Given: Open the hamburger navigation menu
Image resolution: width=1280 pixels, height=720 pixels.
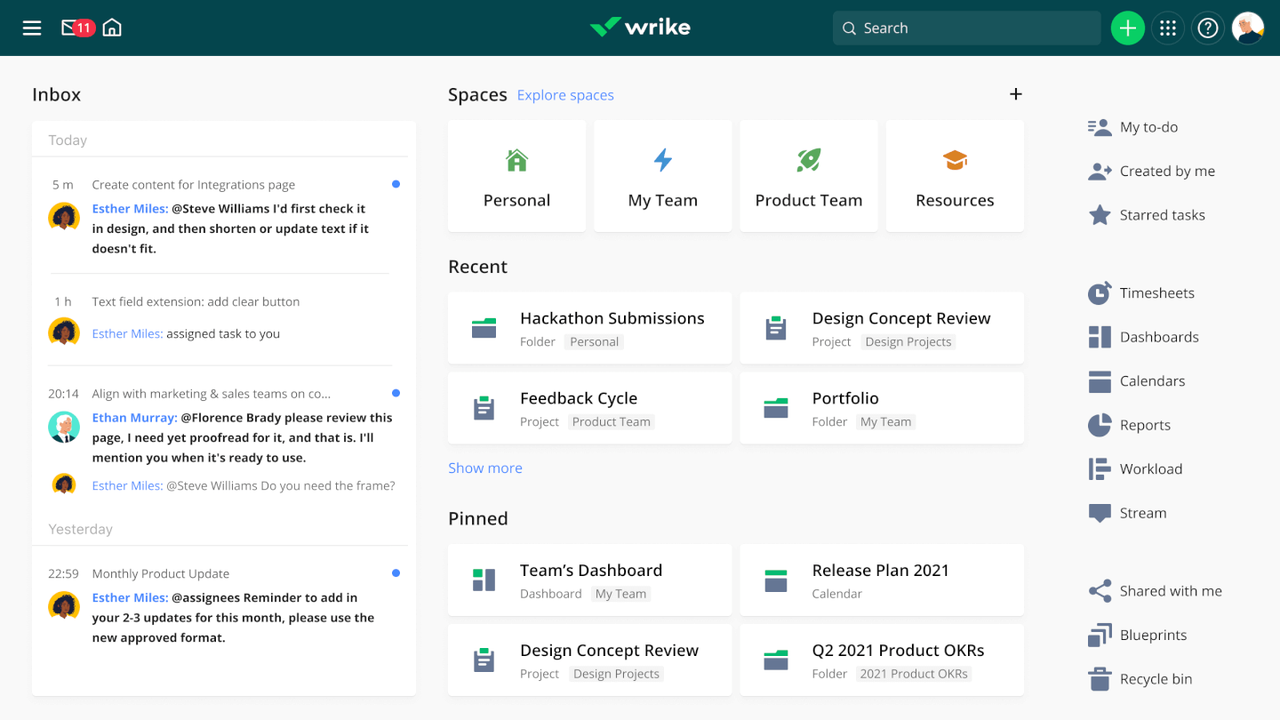Looking at the screenshot, I should click(x=31, y=27).
